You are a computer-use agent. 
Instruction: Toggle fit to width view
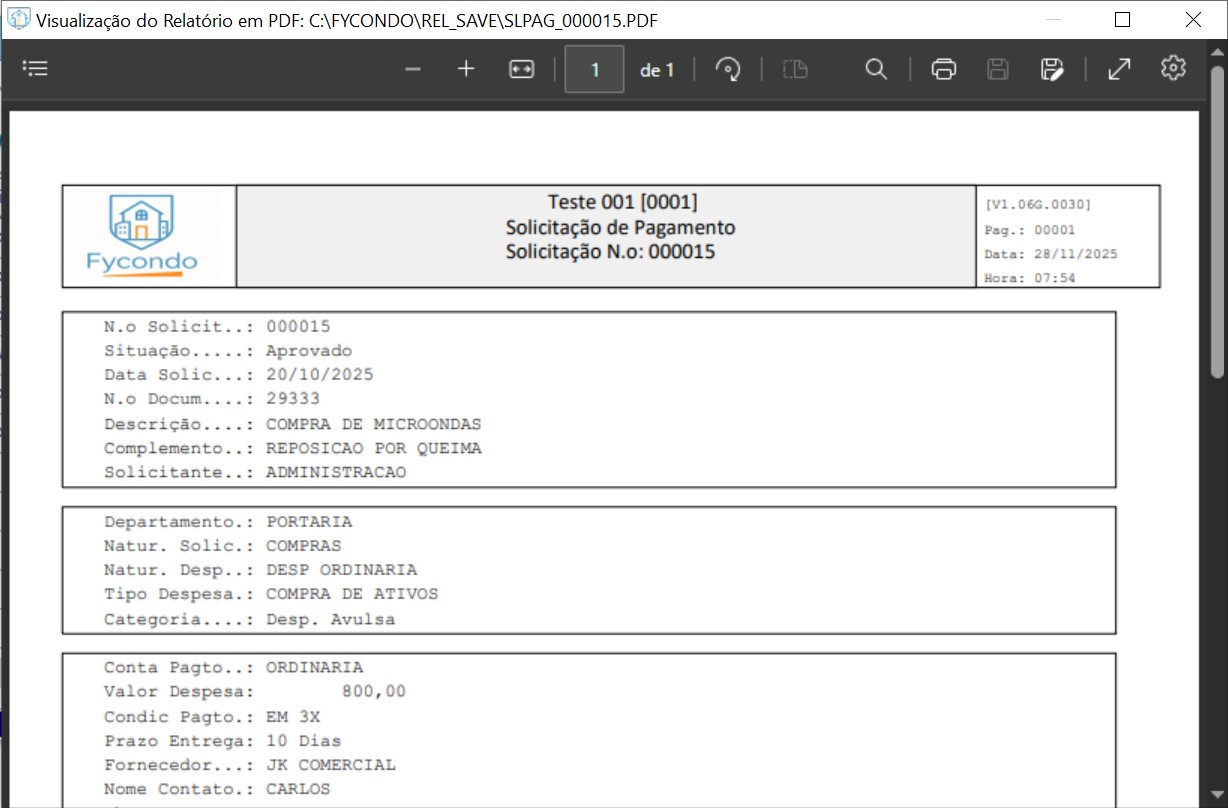click(x=521, y=69)
